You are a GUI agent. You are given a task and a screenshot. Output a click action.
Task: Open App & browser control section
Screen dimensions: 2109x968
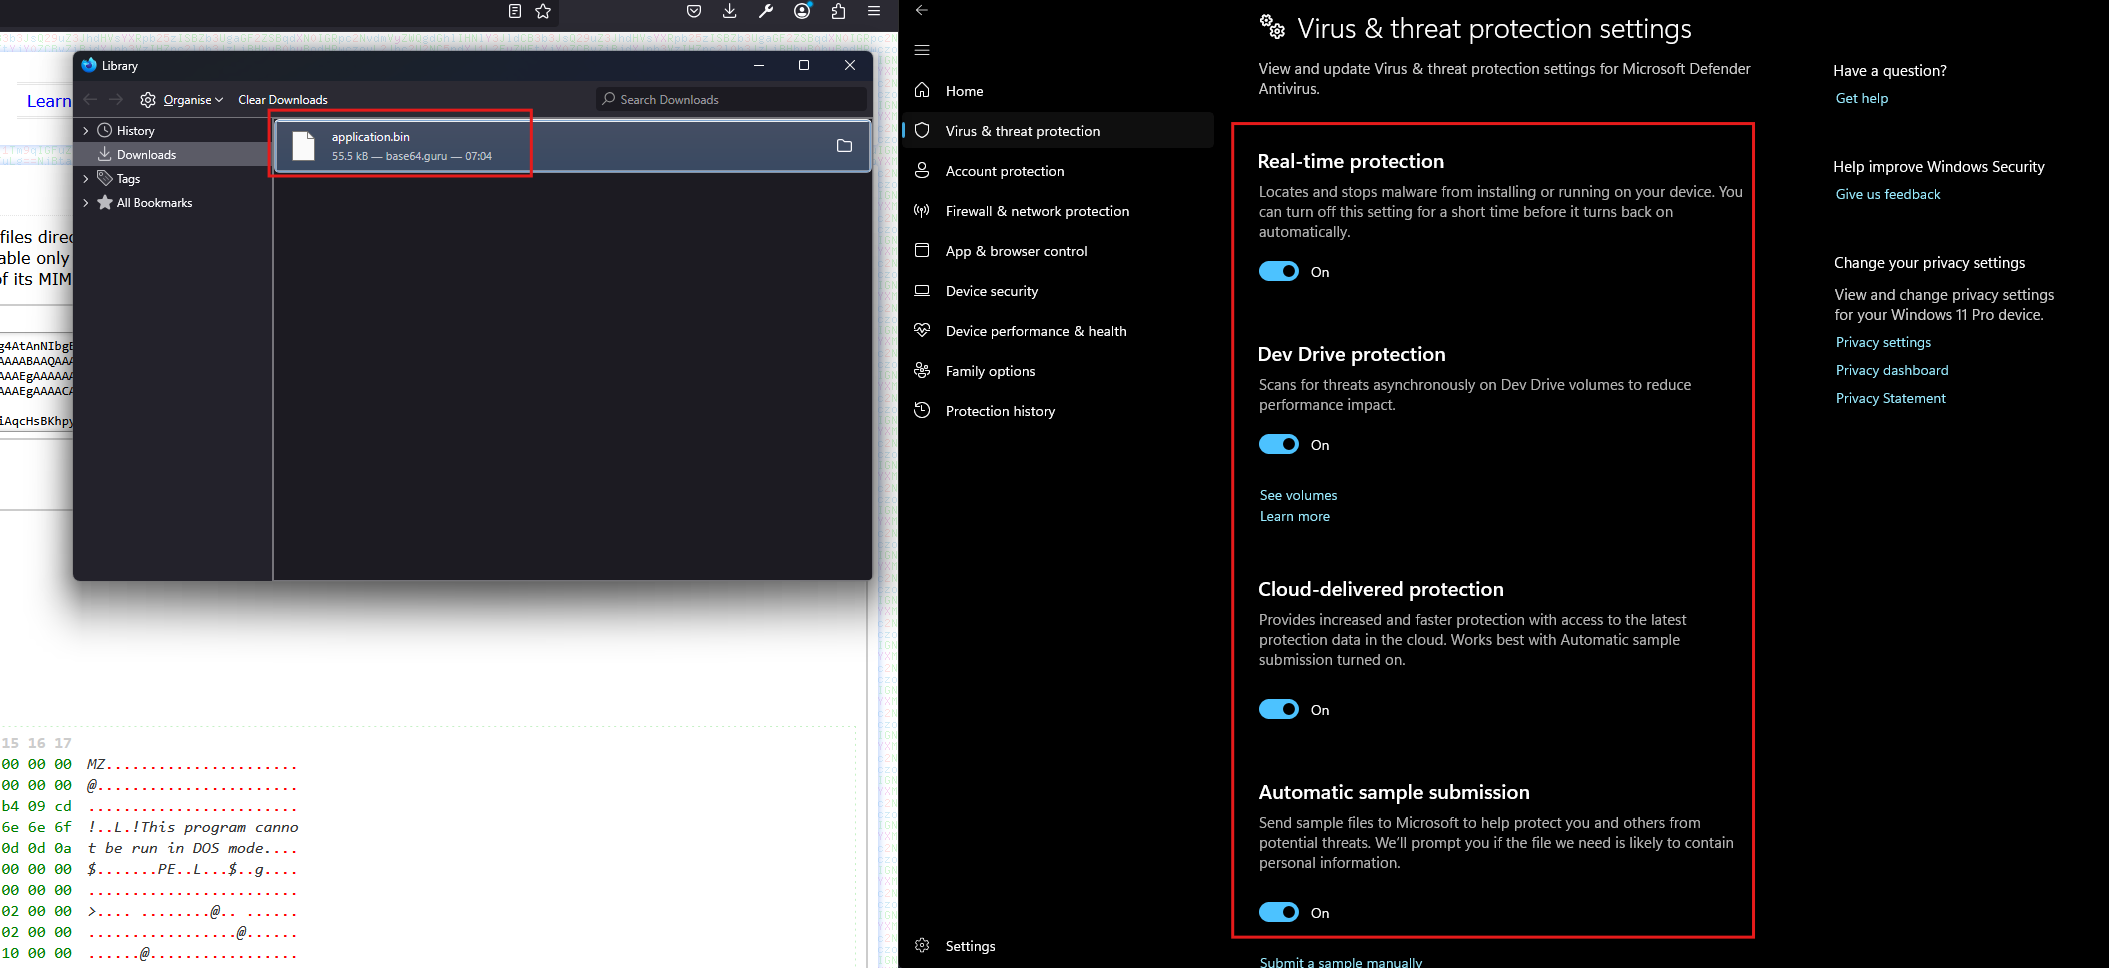[1058, 251]
